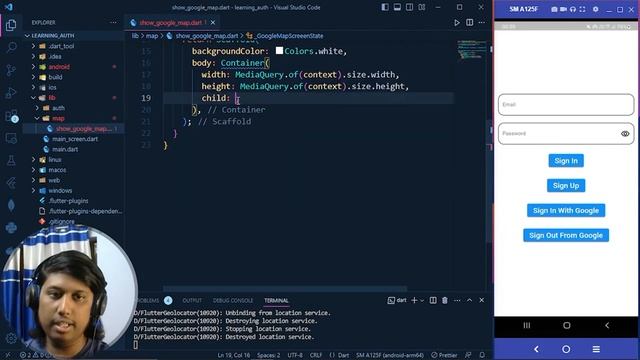Open Source Control view in activity bar
Viewport: 640px width, 360px height.
tap(11, 70)
